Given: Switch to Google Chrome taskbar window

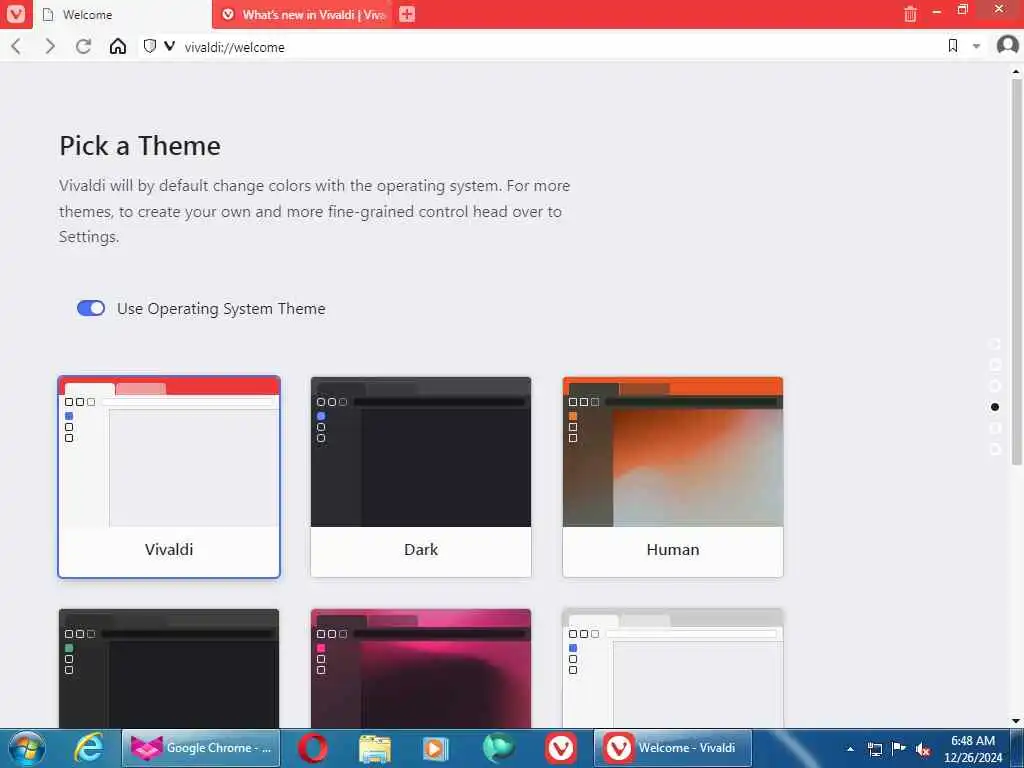Looking at the screenshot, I should (201, 748).
